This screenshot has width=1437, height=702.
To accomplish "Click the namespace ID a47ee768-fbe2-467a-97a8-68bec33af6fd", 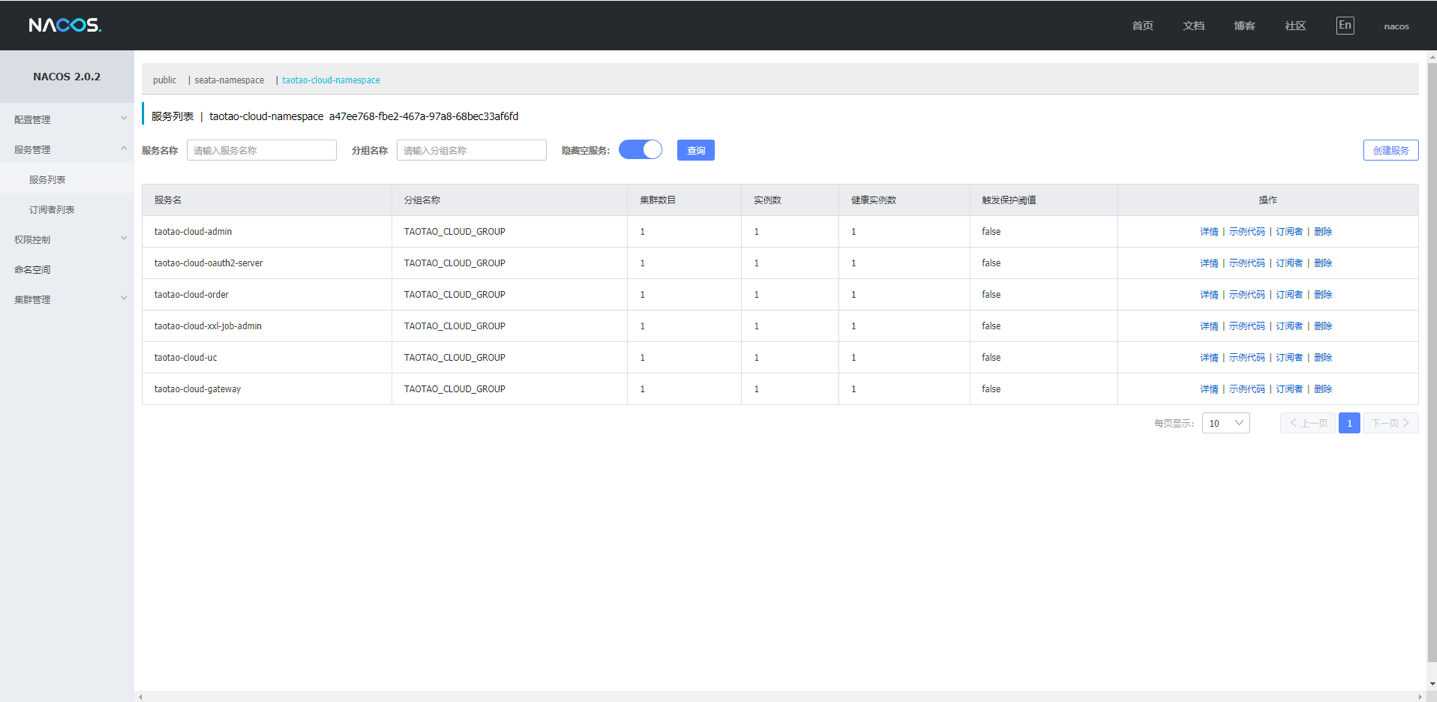I will pyautogui.click(x=424, y=116).
